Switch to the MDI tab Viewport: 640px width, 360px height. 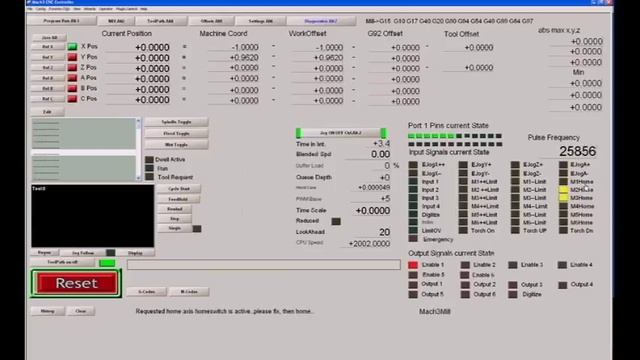point(117,20)
